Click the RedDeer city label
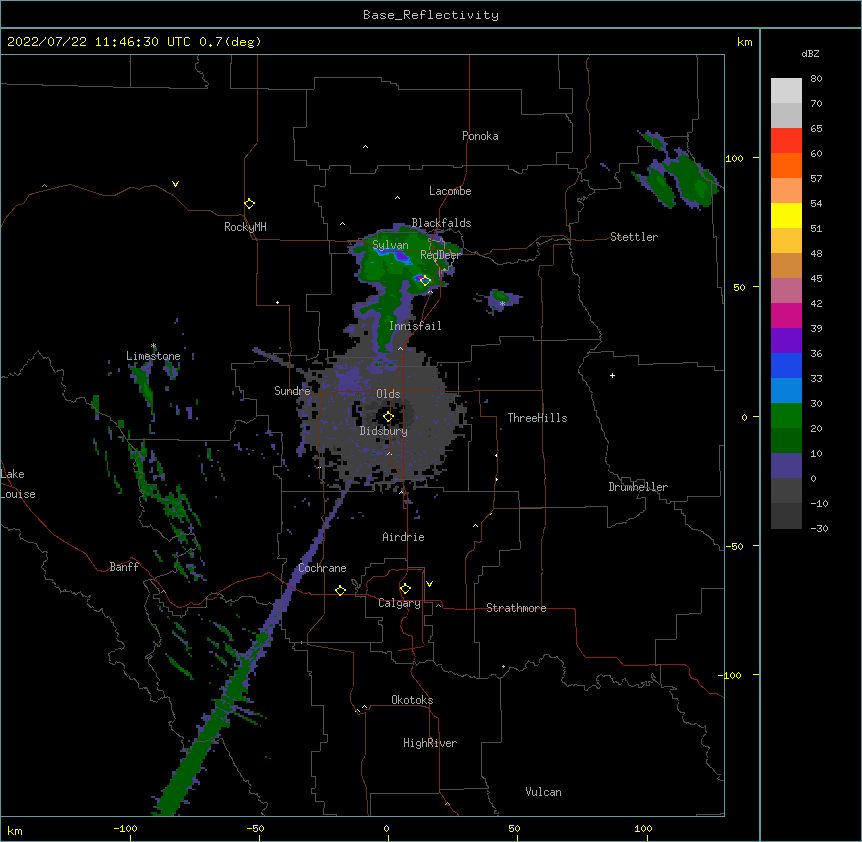The width and height of the screenshot is (862, 842). pyautogui.click(x=440, y=255)
